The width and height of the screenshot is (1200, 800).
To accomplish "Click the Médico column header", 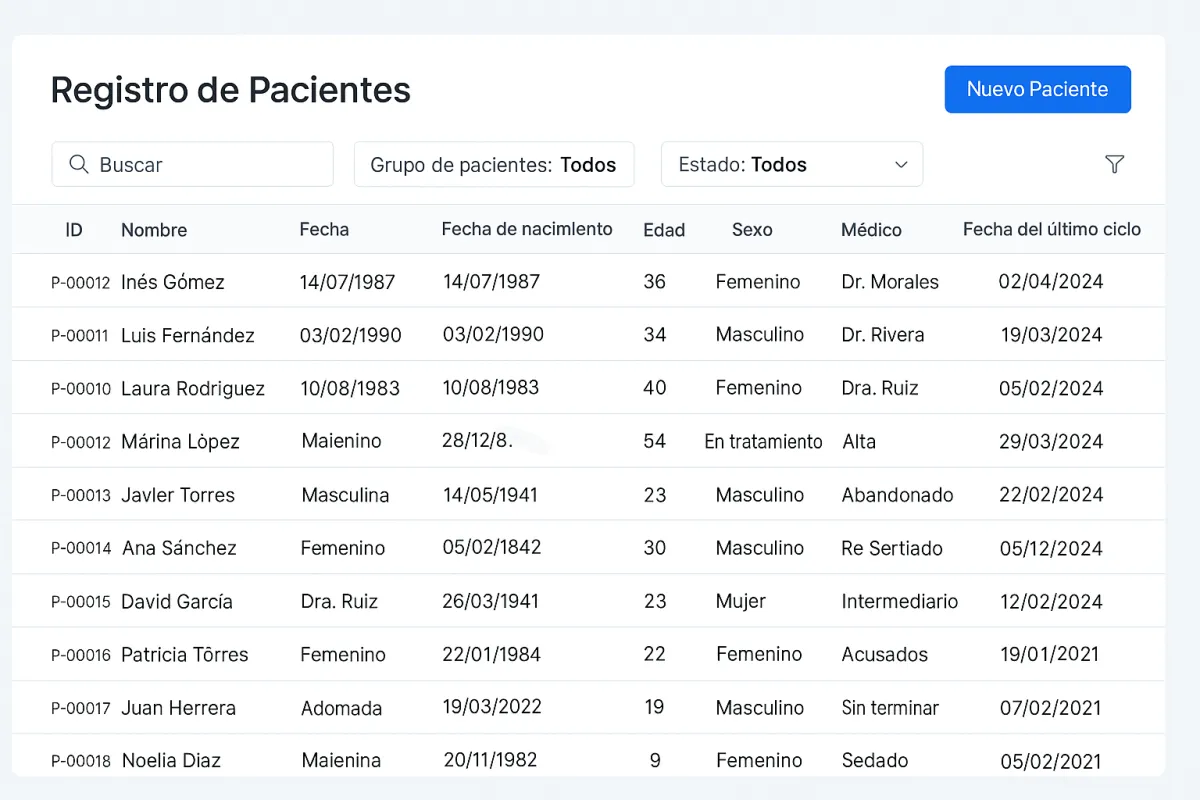I will [x=871, y=229].
